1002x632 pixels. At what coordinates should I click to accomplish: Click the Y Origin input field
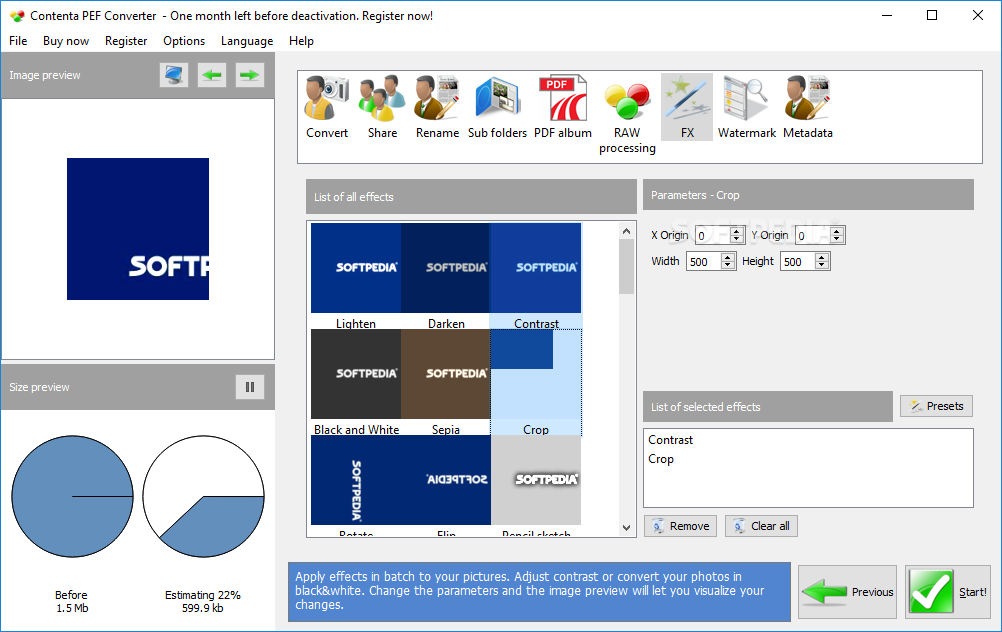(812, 236)
